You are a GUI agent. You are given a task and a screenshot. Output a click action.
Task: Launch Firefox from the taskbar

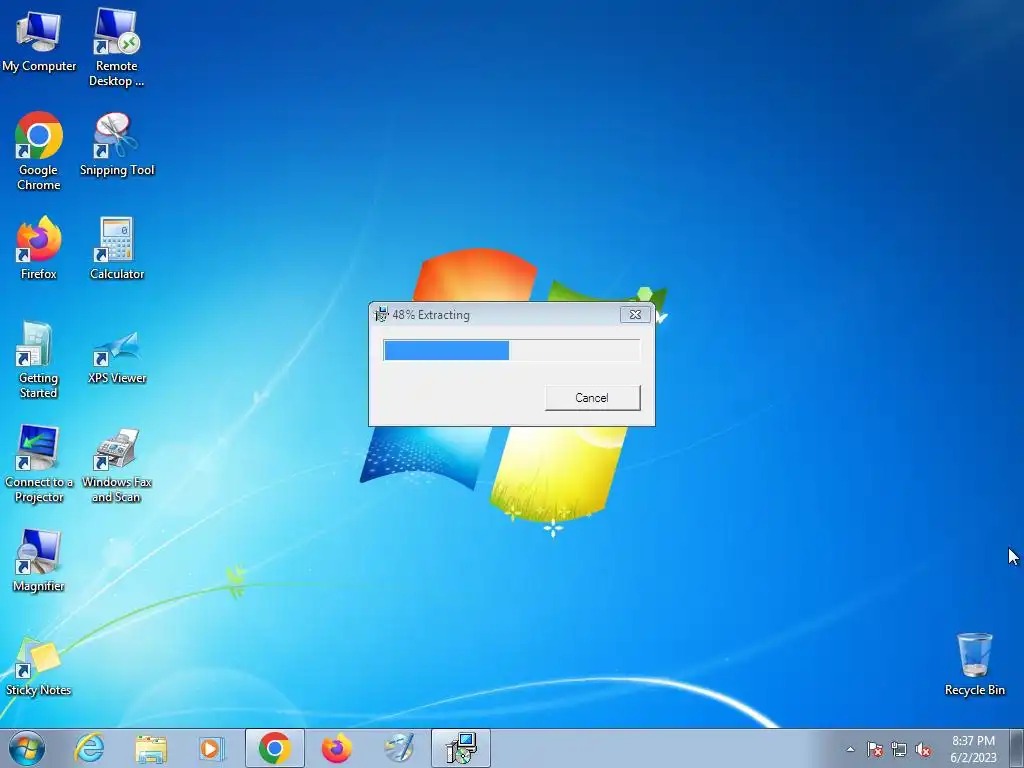(x=336, y=748)
